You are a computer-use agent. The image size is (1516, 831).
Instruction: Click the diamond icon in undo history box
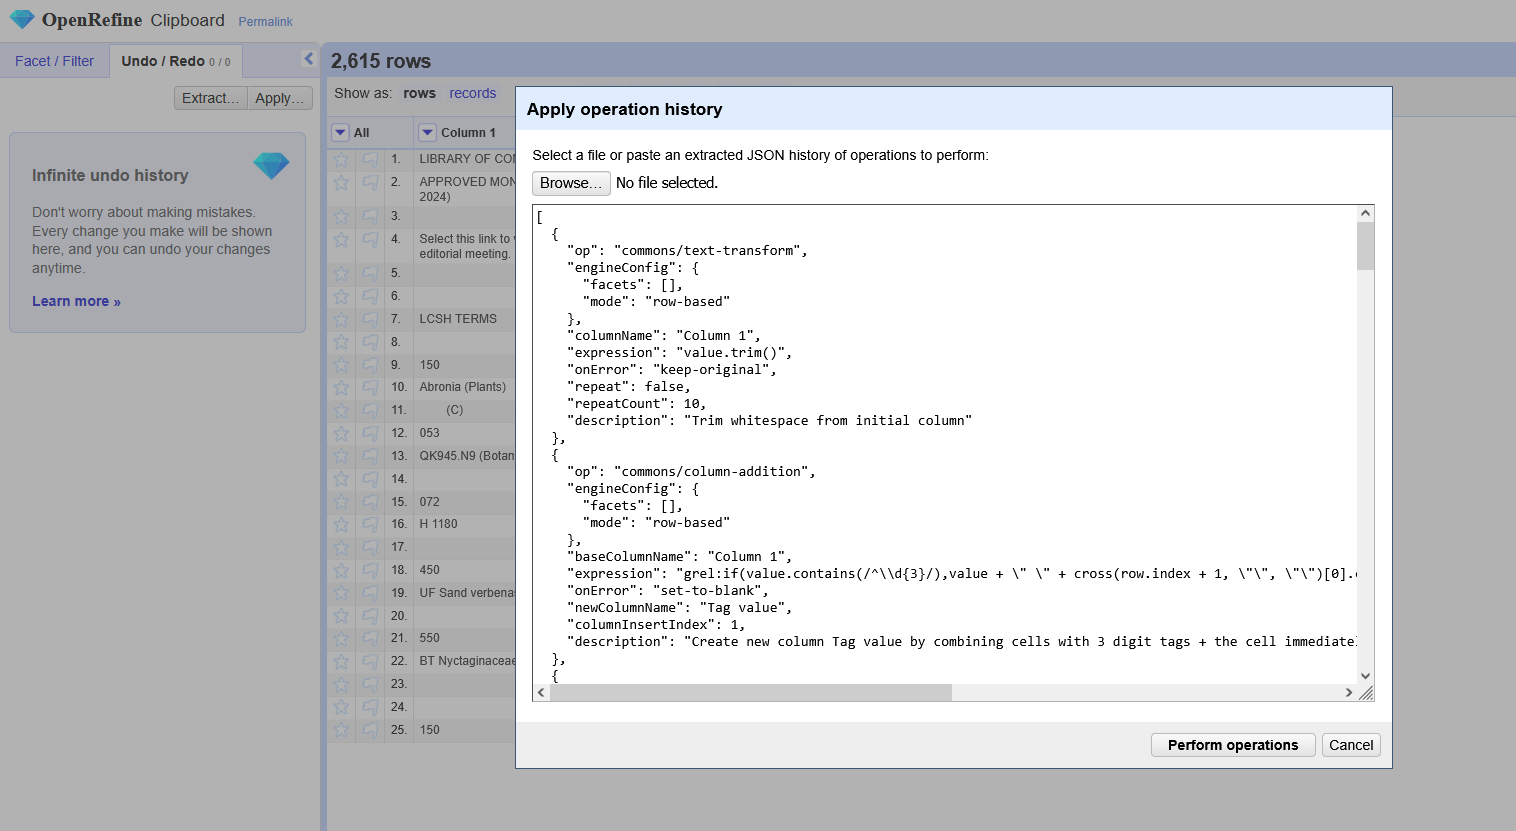pyautogui.click(x=271, y=165)
